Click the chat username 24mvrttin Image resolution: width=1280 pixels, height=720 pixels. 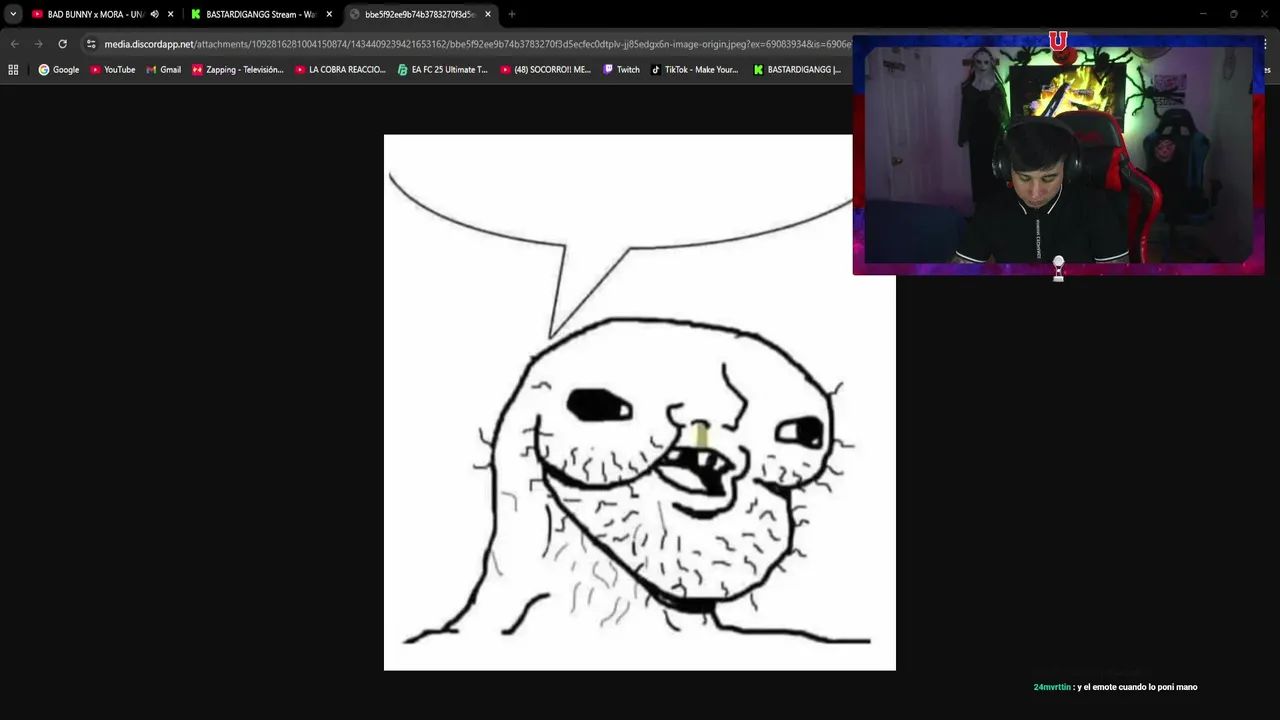(1052, 687)
